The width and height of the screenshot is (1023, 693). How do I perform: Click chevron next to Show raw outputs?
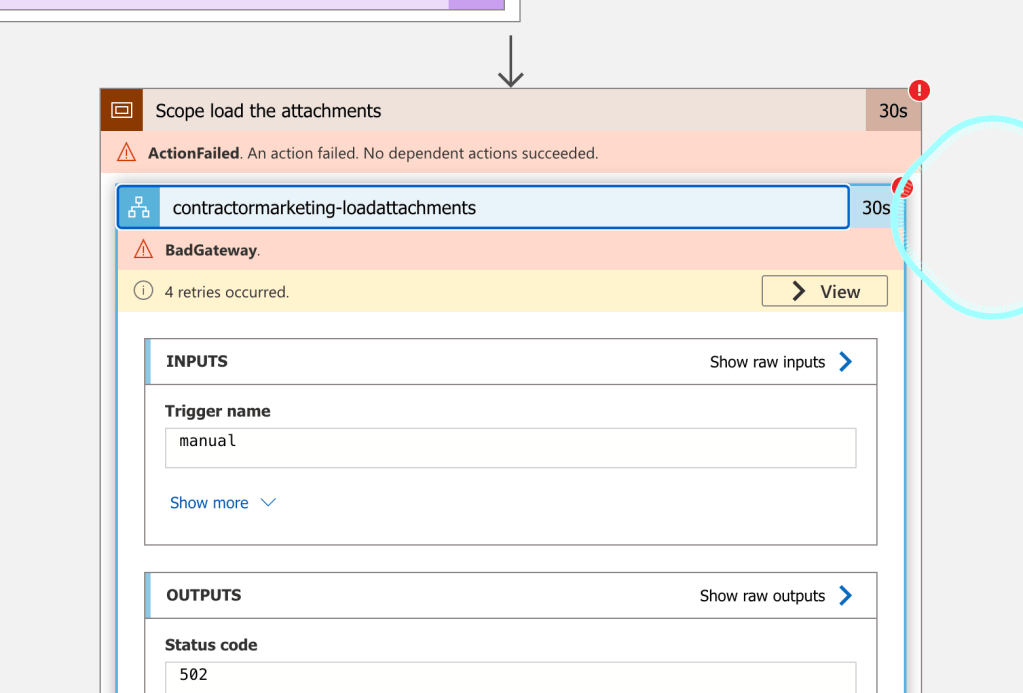coord(846,595)
